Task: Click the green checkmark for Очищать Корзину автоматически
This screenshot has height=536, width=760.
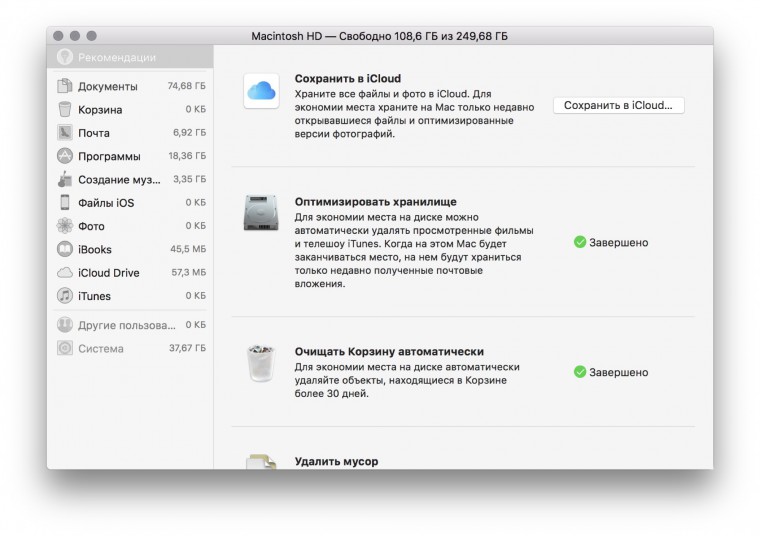Action: pyautogui.click(x=580, y=372)
